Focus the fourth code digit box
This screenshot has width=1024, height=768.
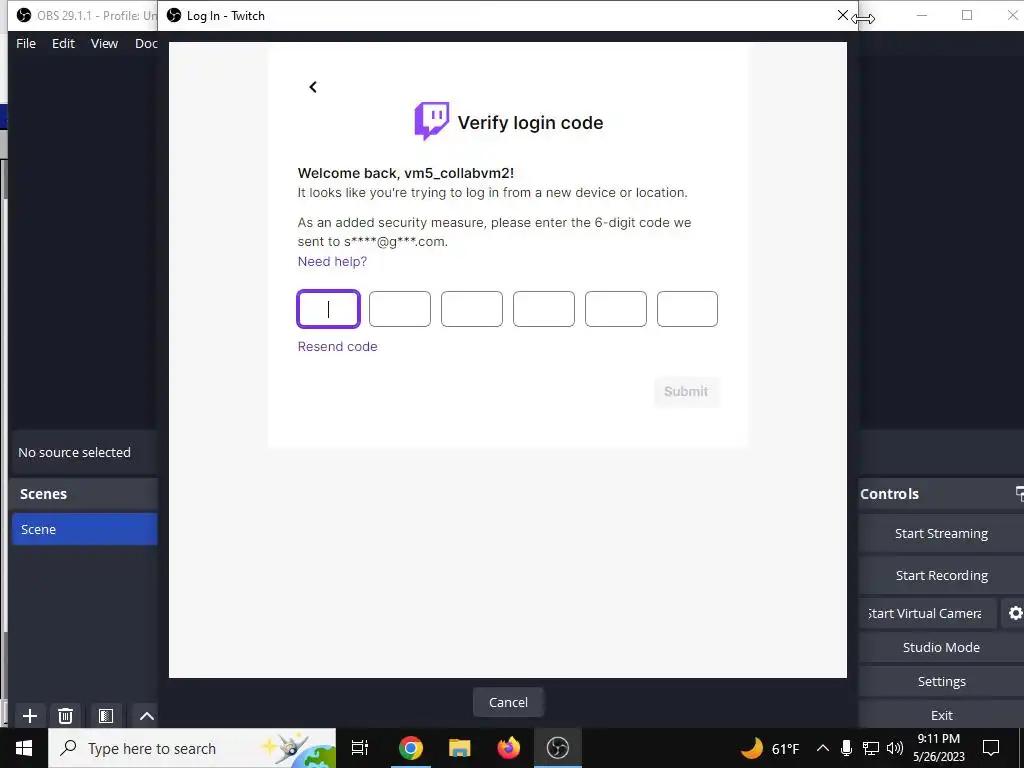coord(543,309)
